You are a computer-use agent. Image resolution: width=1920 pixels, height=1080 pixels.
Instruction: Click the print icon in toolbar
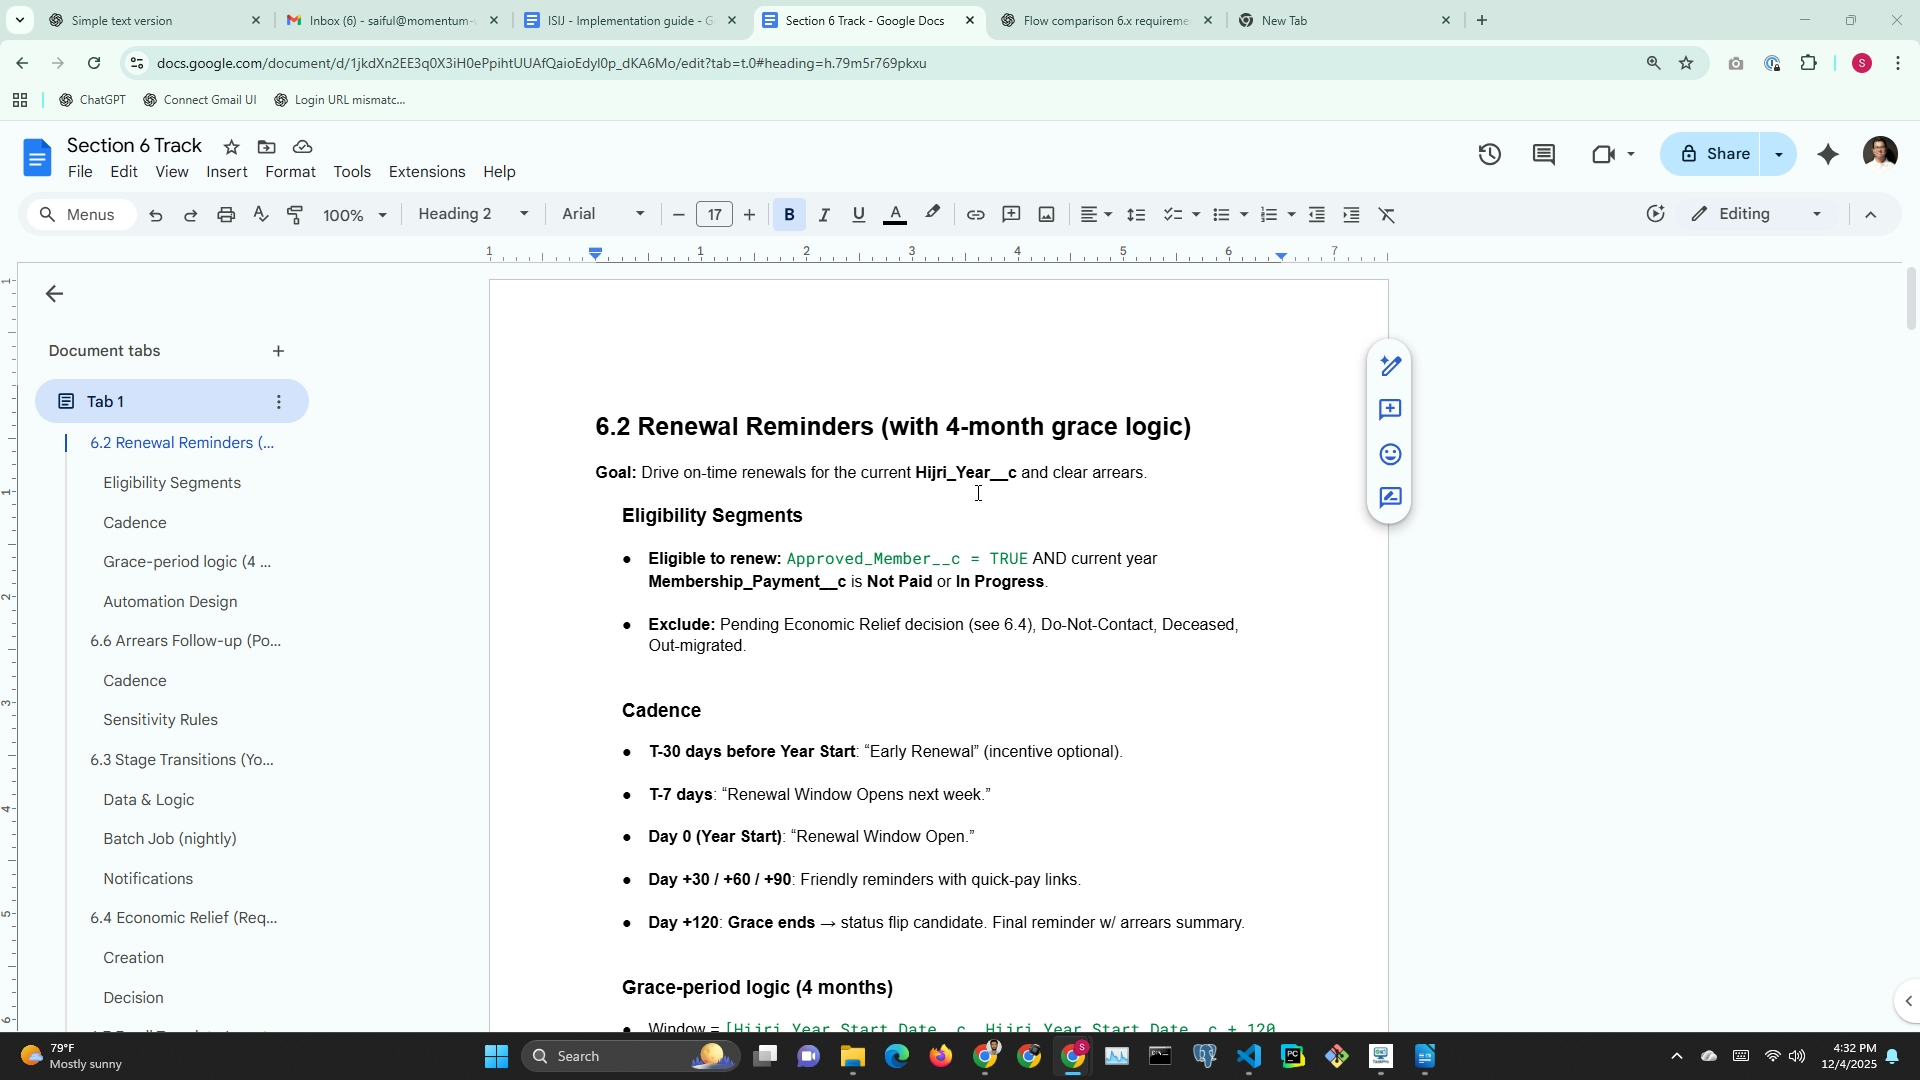[x=226, y=215]
